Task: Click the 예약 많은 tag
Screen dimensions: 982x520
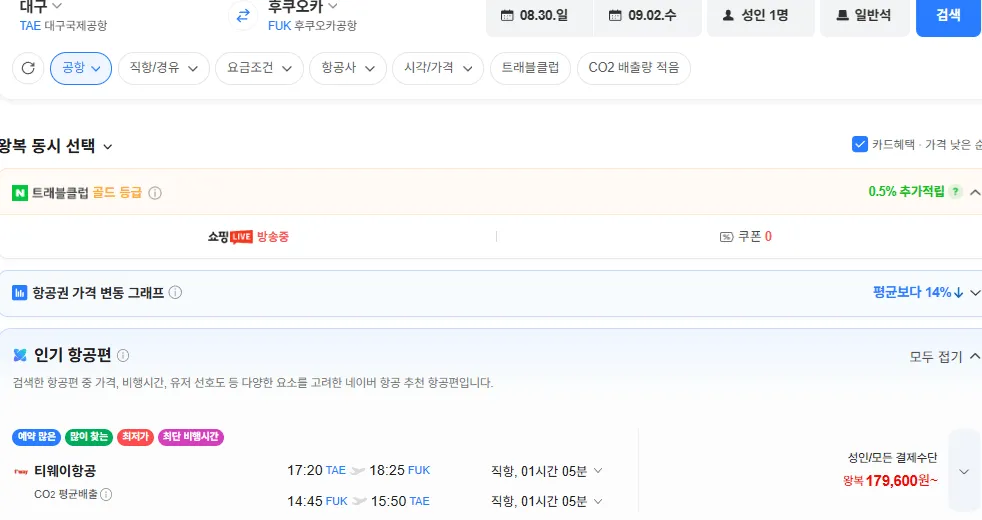Action: pos(36,437)
